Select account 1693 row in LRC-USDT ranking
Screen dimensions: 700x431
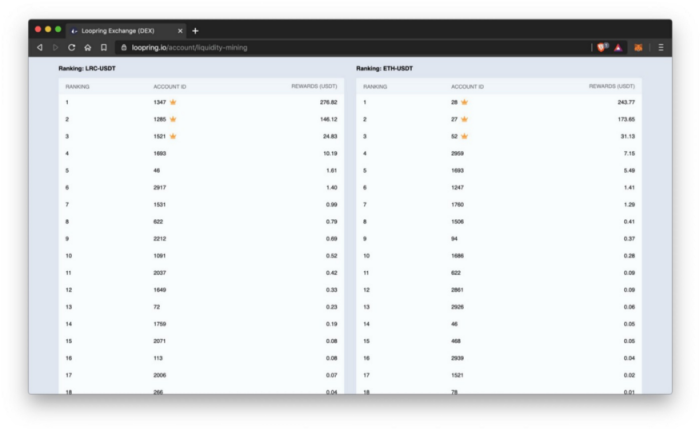pyautogui.click(x=201, y=153)
